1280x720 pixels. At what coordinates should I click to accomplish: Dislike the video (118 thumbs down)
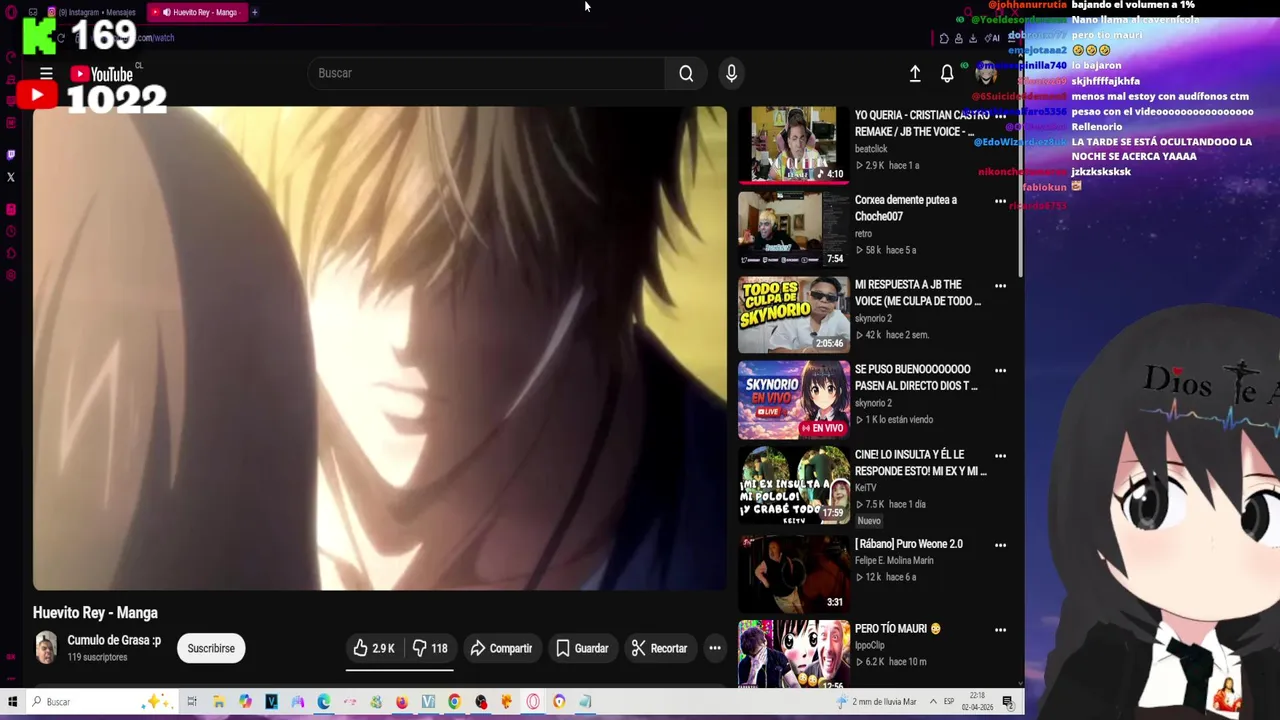point(430,648)
